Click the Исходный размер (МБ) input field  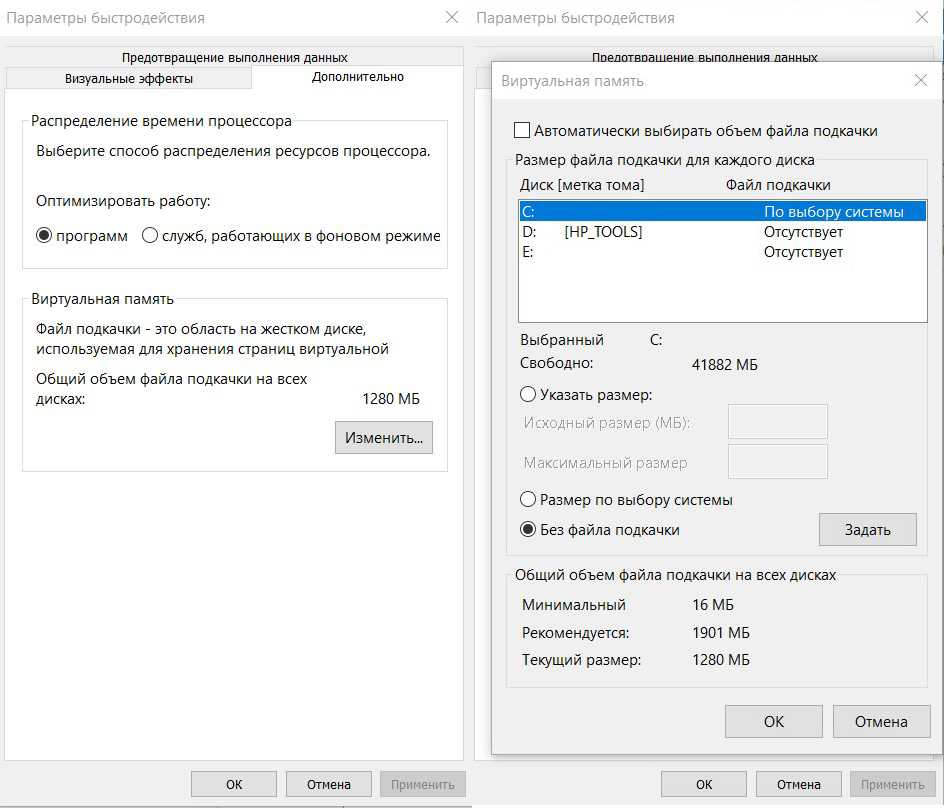pyautogui.click(x=777, y=422)
